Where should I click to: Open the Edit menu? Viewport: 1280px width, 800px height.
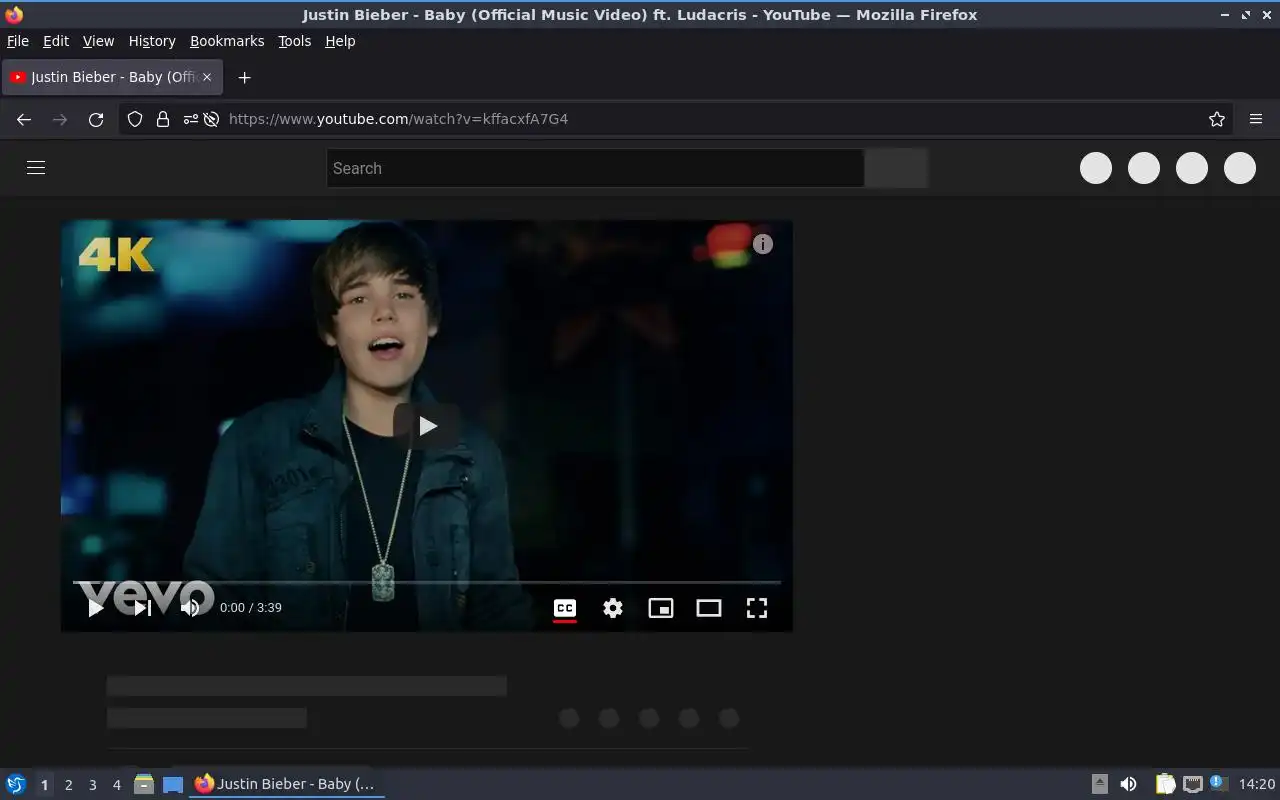pyautogui.click(x=56, y=41)
